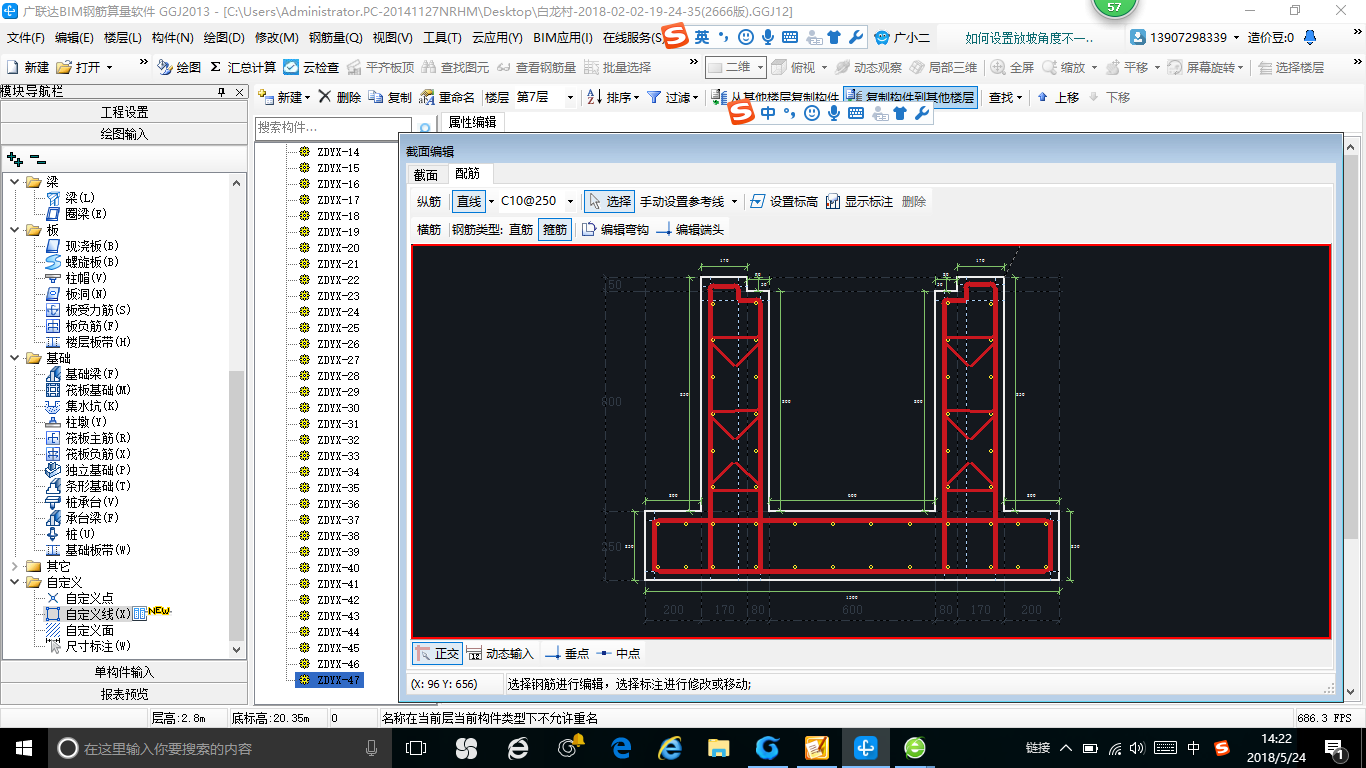Run 汇总计算 summary calculation

click(x=243, y=67)
